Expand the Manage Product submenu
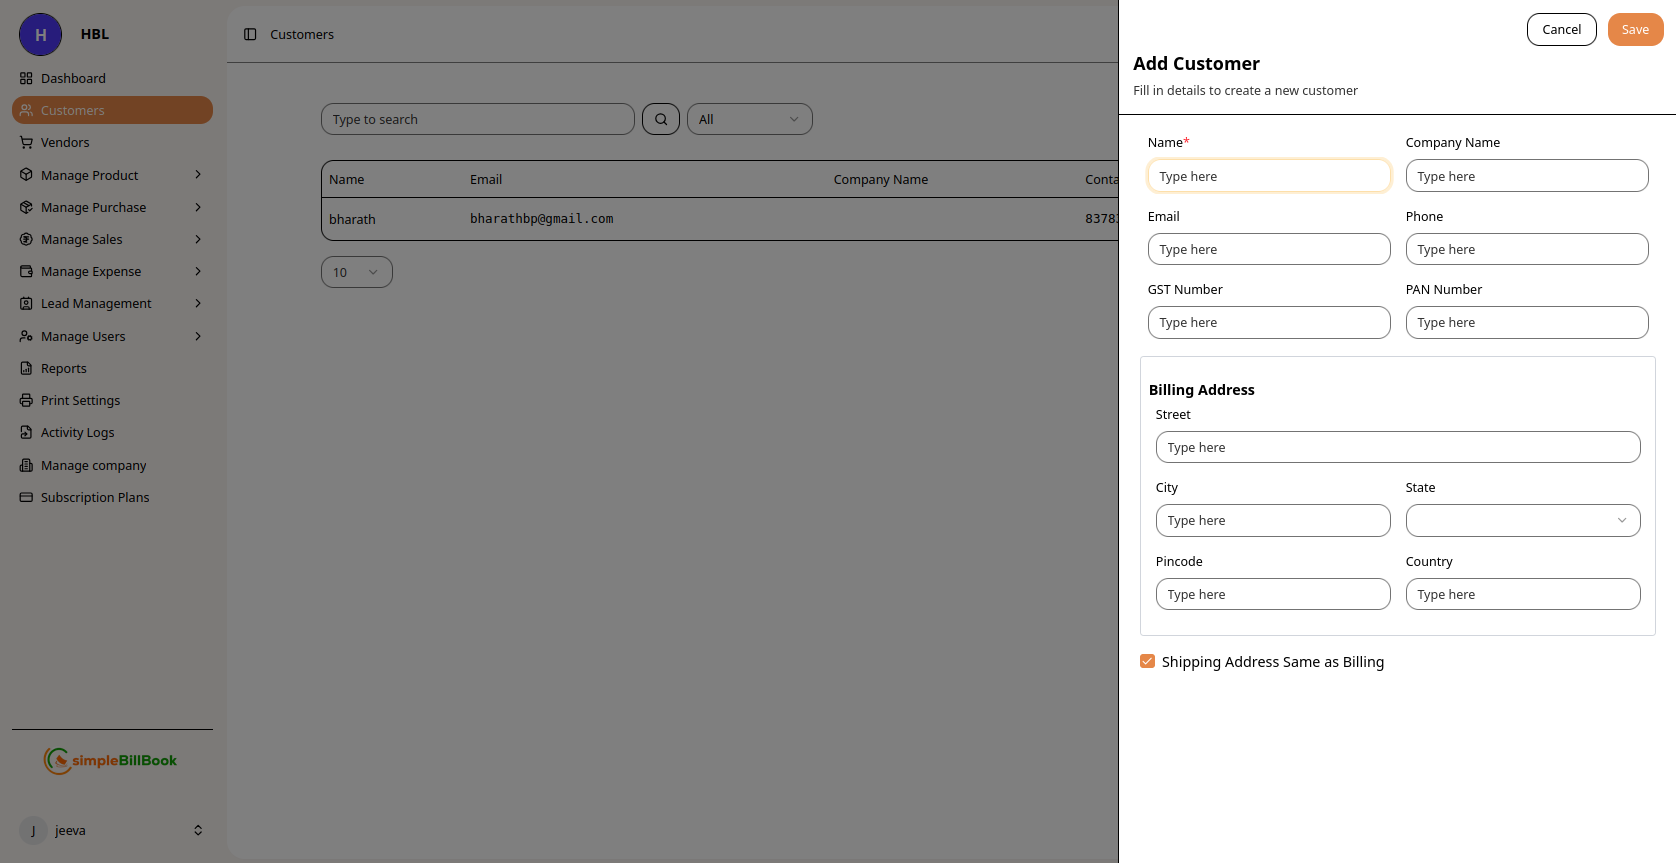1676x863 pixels. pos(198,175)
